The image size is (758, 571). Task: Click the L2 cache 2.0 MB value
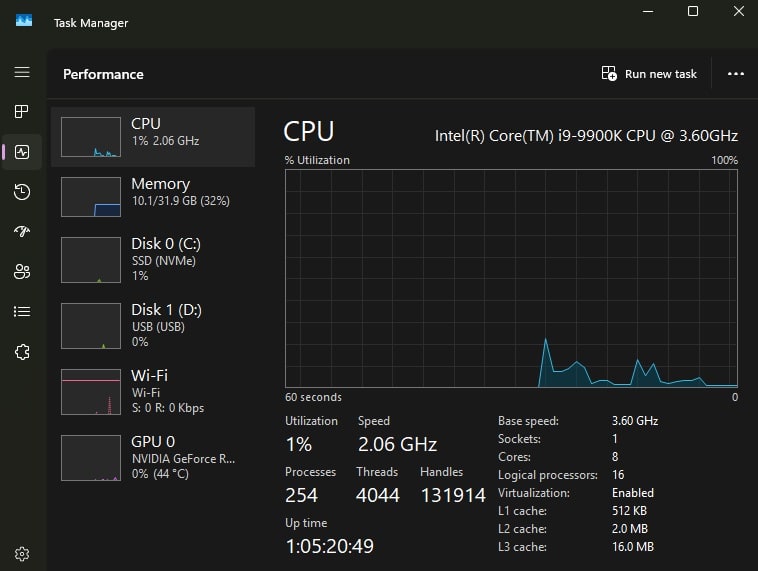click(x=629, y=528)
